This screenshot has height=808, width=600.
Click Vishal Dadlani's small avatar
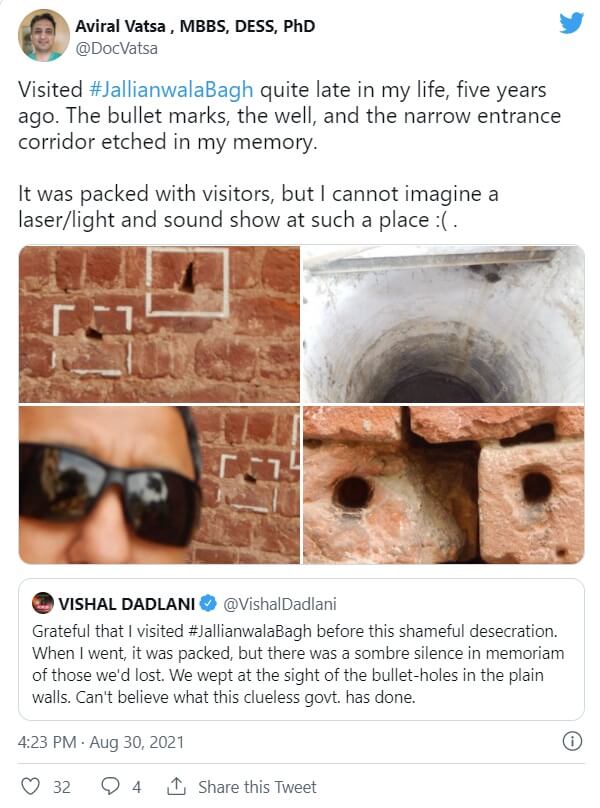[x=43, y=603]
